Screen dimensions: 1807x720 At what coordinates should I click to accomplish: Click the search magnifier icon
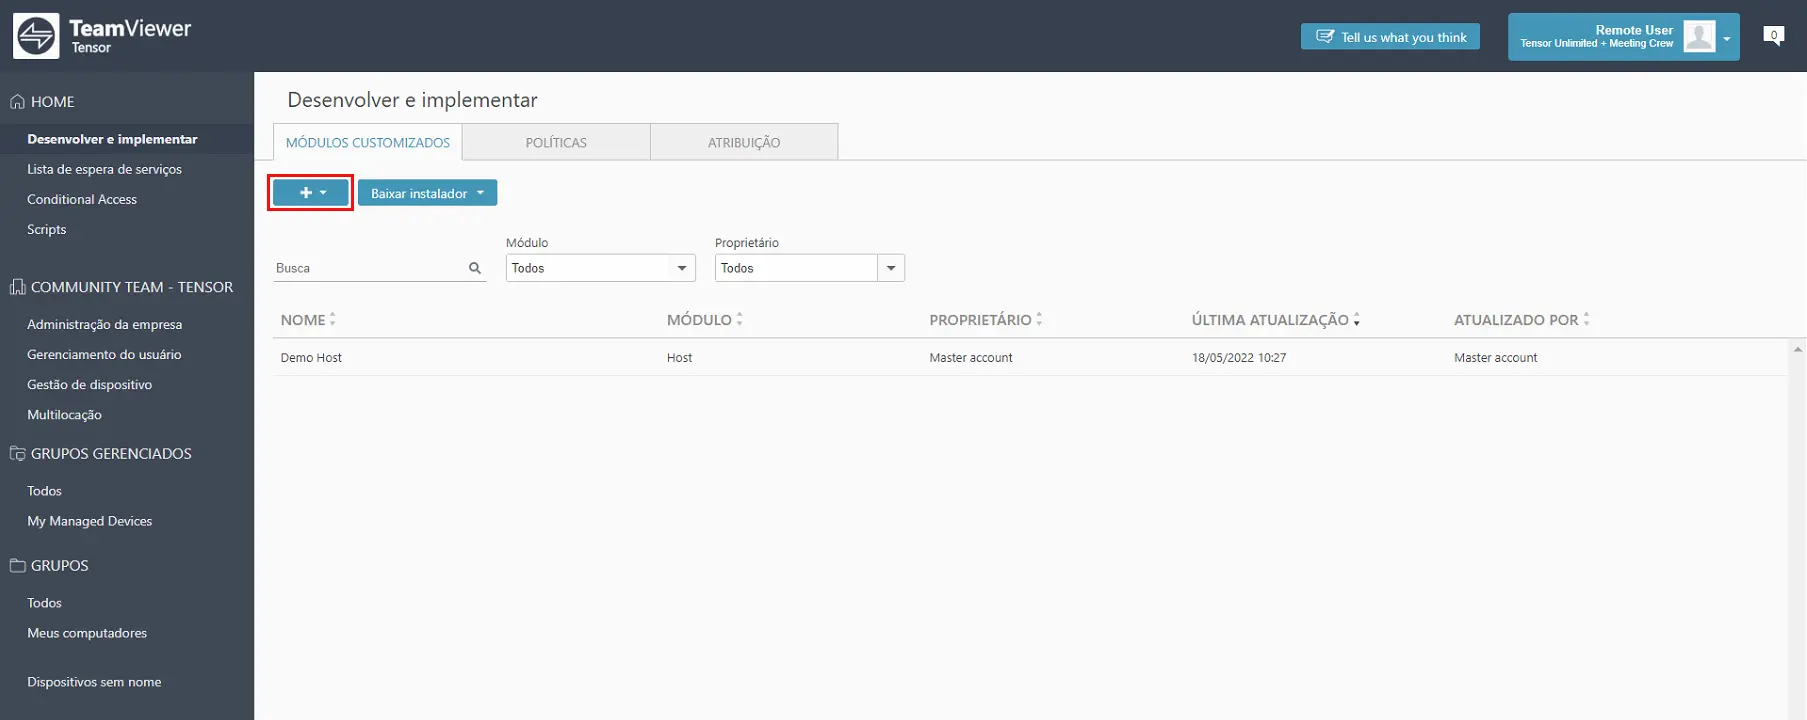[475, 268]
